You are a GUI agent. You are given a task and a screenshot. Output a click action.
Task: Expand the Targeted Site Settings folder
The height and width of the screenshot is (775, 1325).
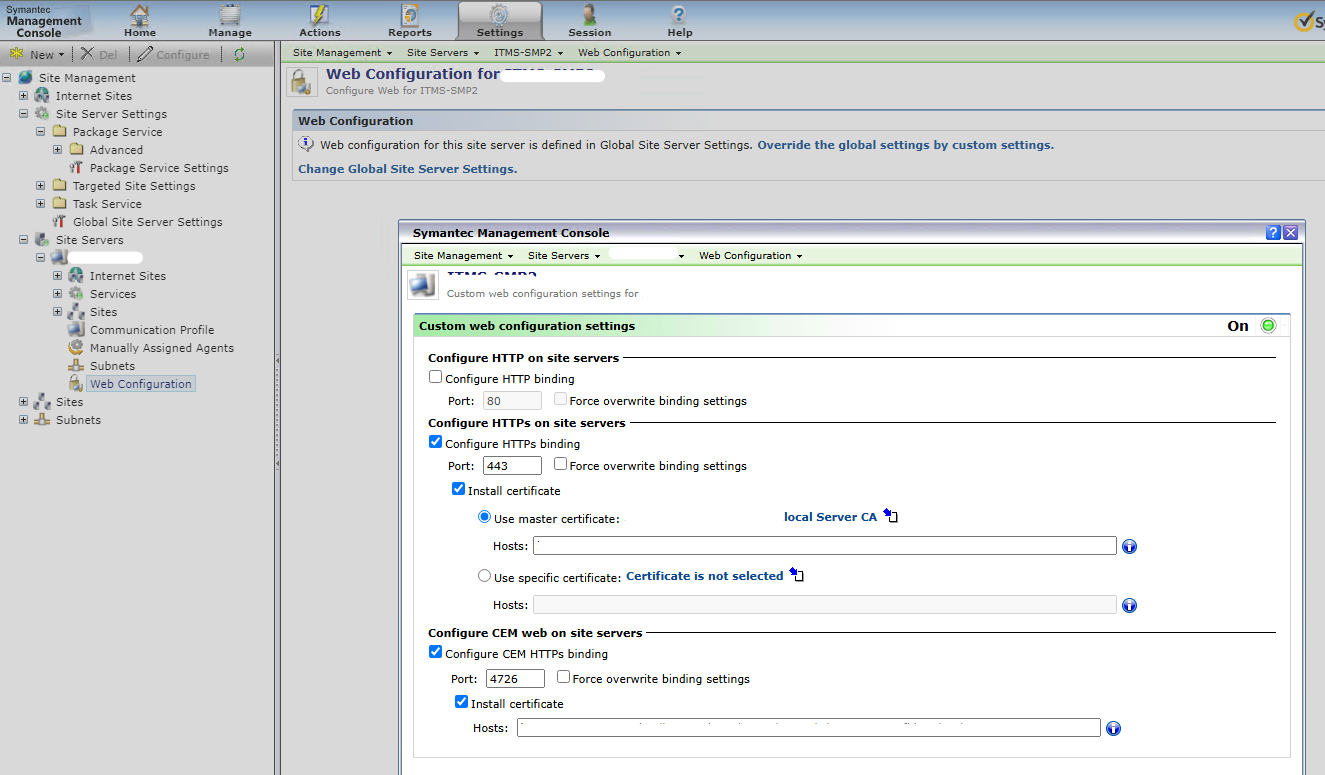[41, 186]
